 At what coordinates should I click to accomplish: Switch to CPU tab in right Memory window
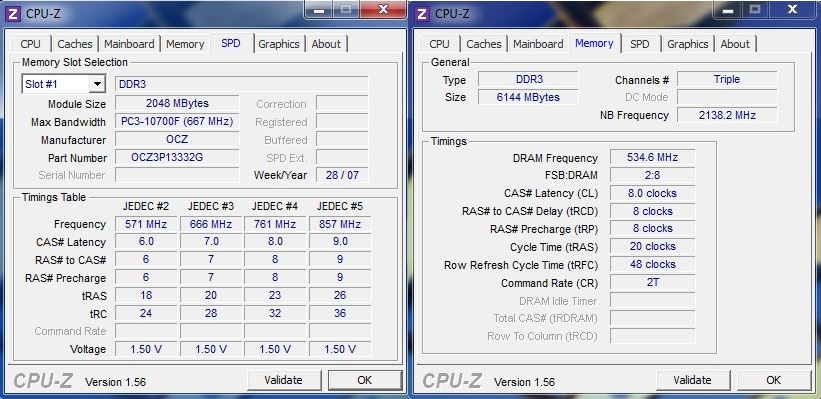pos(439,44)
